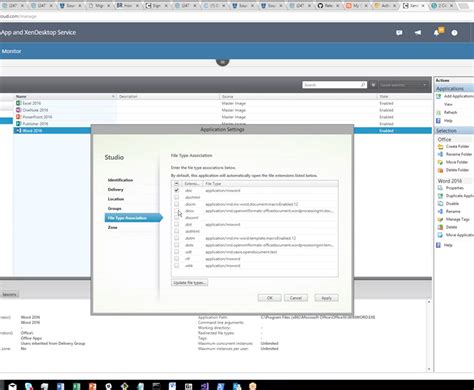Click the Add Applications icon in Actions
Image resolution: width=474 pixels, height=390 pixels.
tap(439, 96)
